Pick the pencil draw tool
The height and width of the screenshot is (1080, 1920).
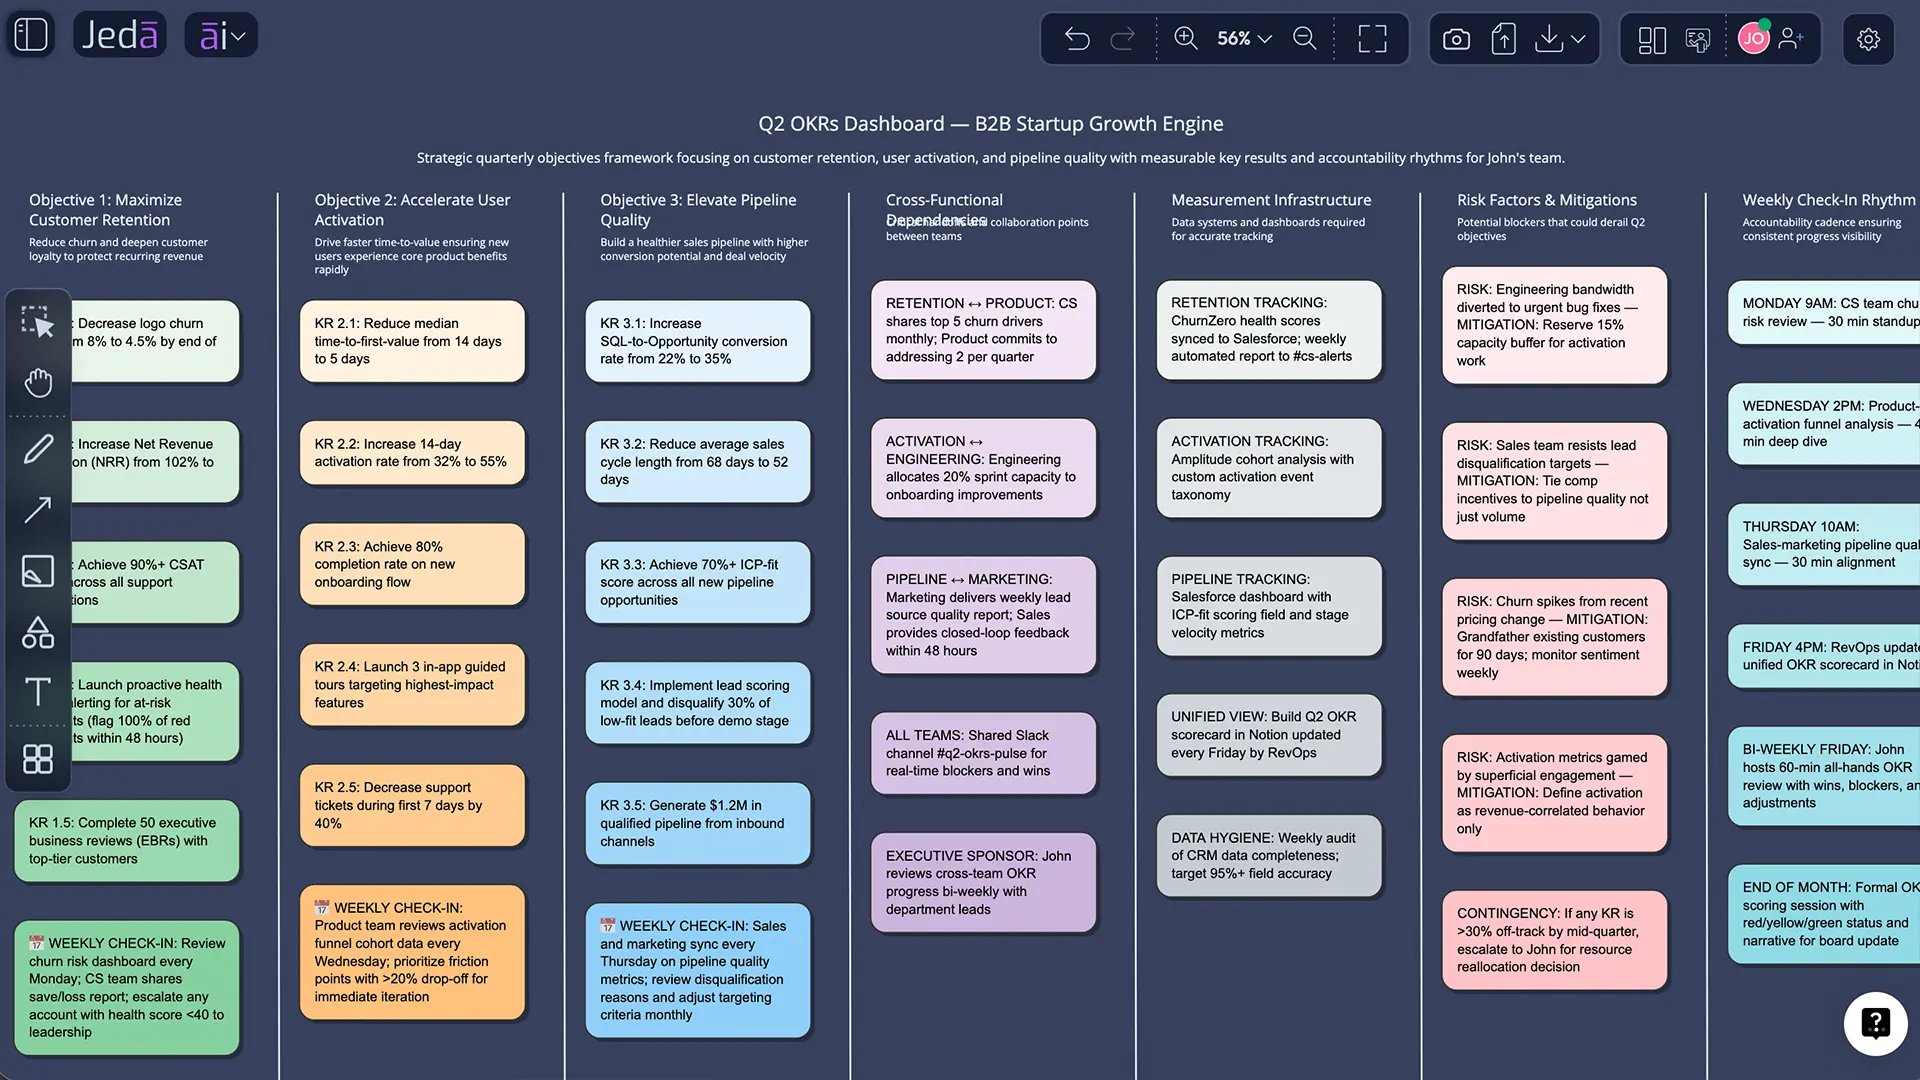coord(38,449)
